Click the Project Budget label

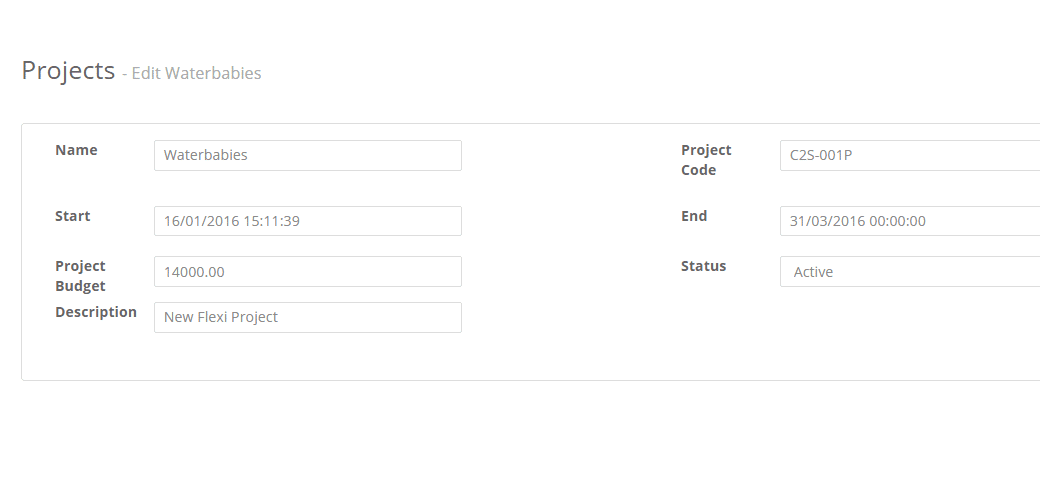[x=80, y=276]
